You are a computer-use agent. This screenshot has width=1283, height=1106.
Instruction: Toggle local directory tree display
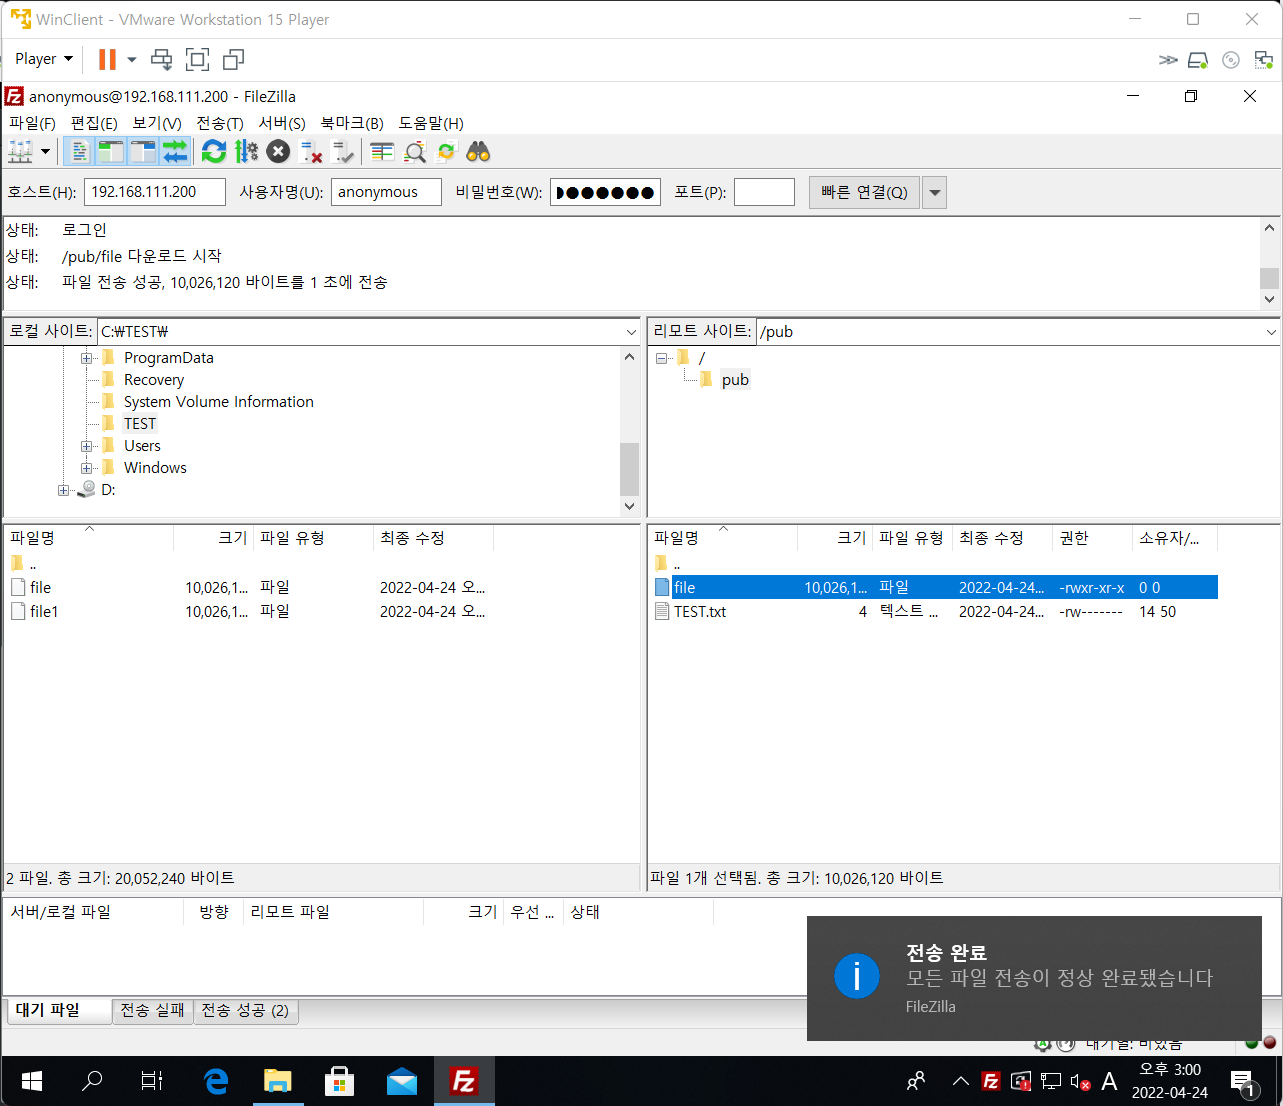[x=111, y=152]
